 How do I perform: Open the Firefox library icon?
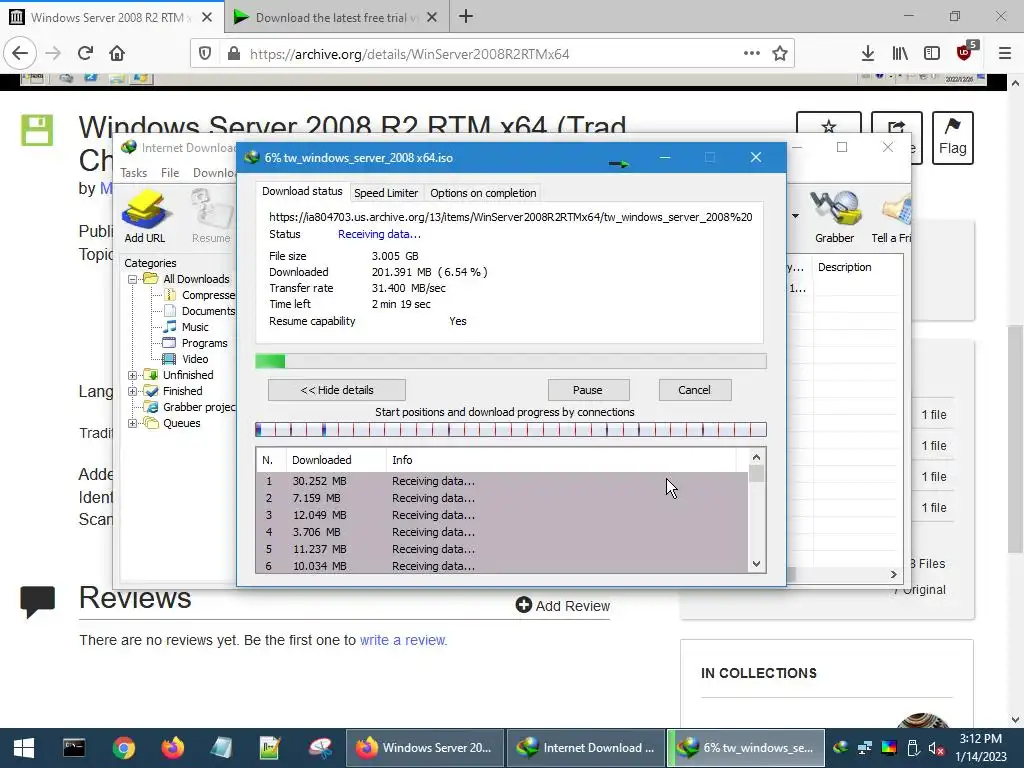(x=900, y=54)
